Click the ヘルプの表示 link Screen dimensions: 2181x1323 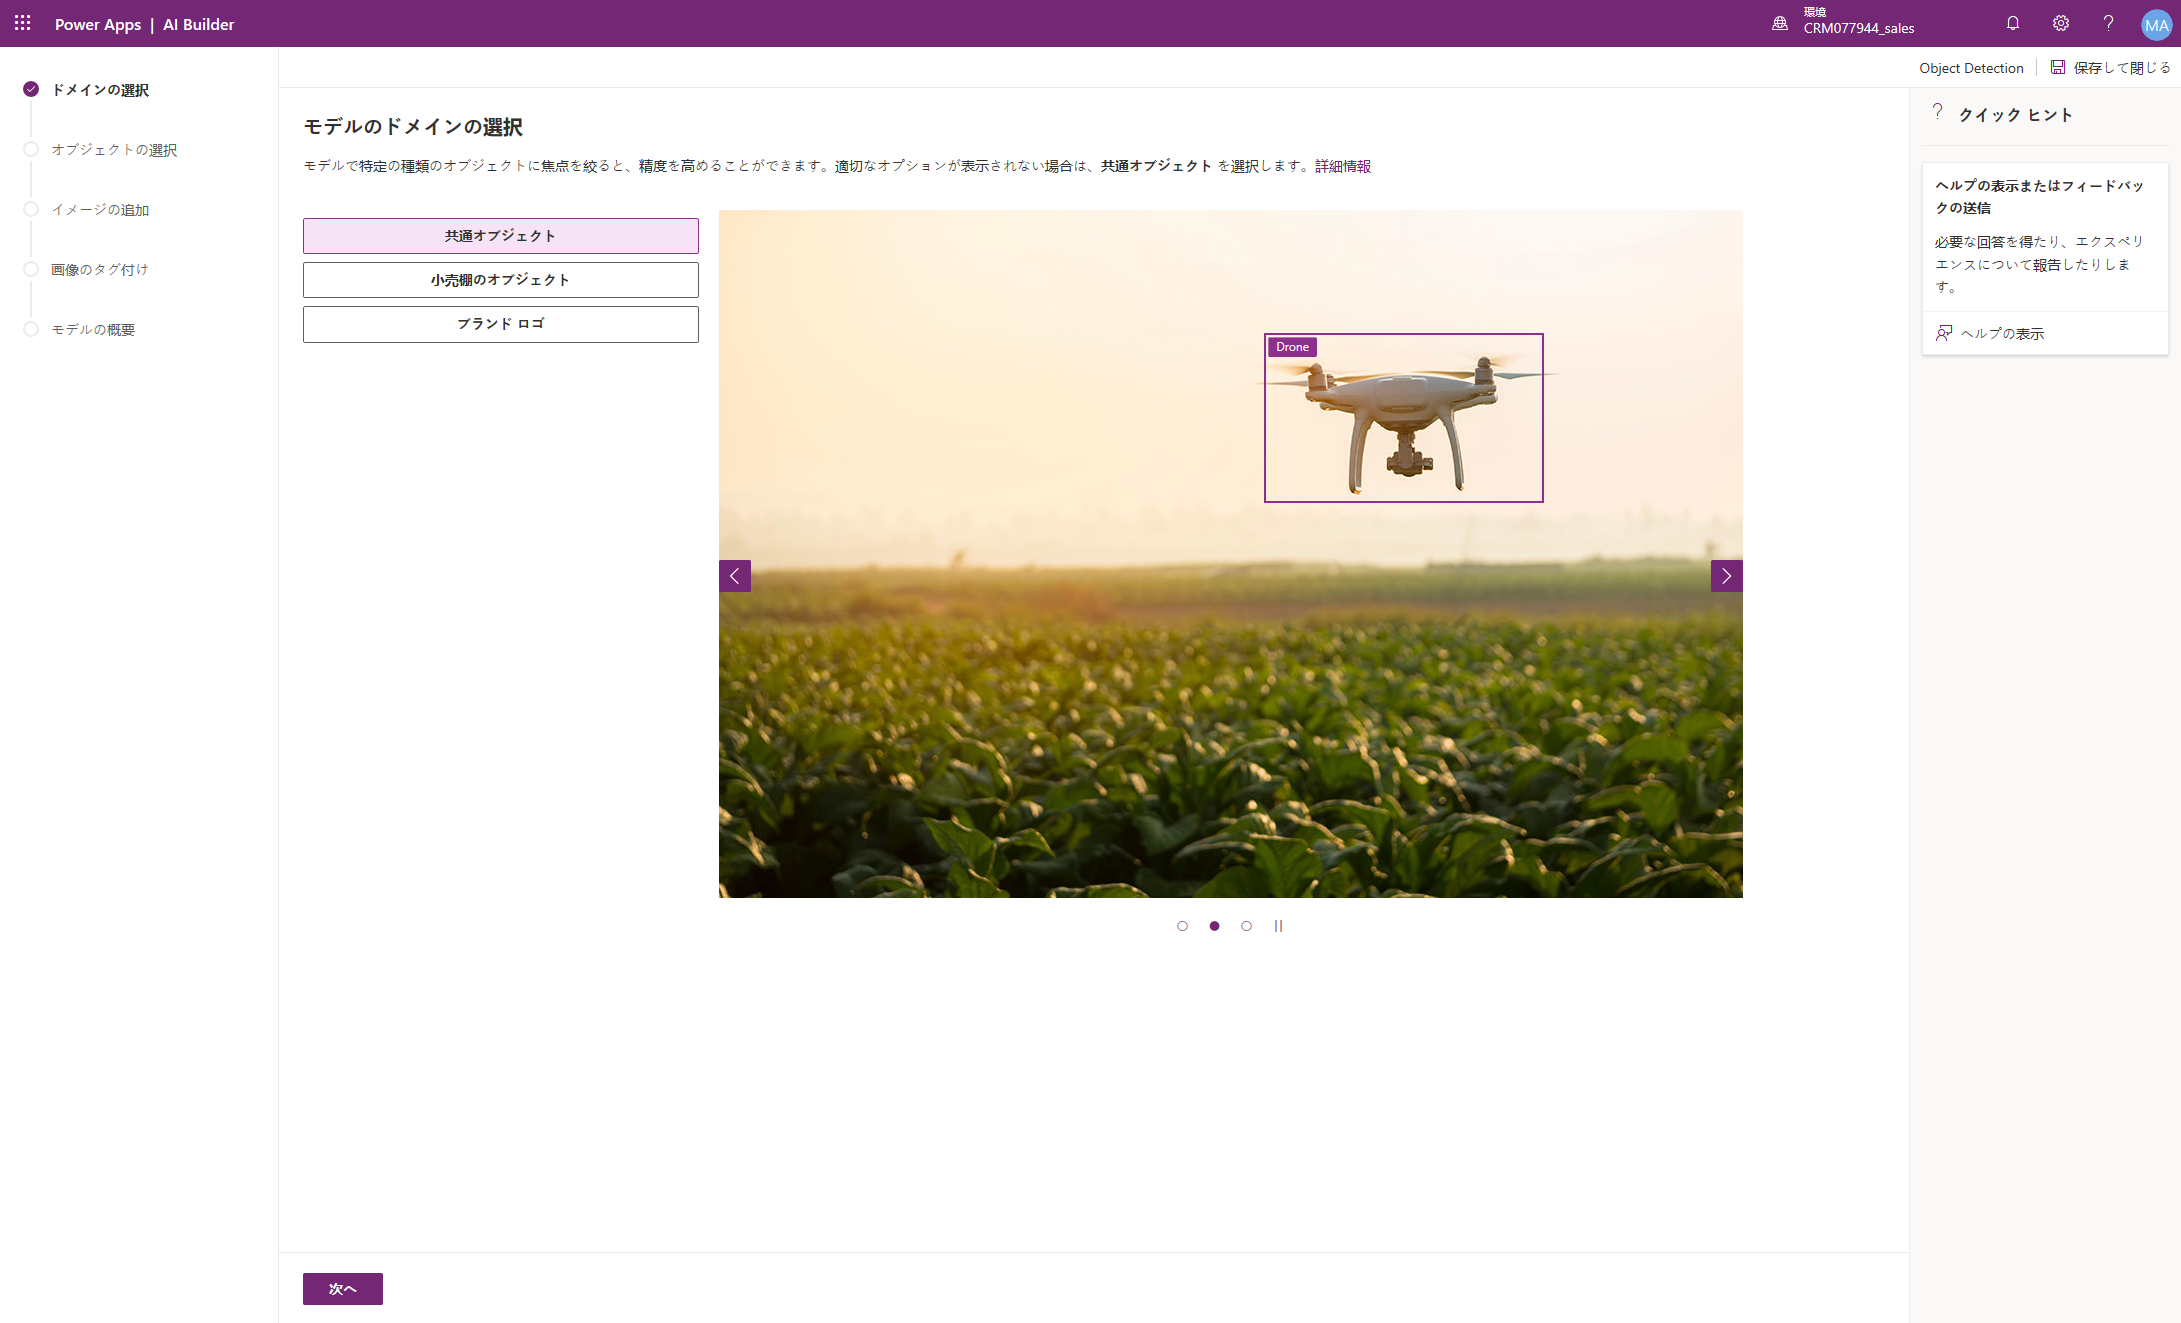point(2002,333)
